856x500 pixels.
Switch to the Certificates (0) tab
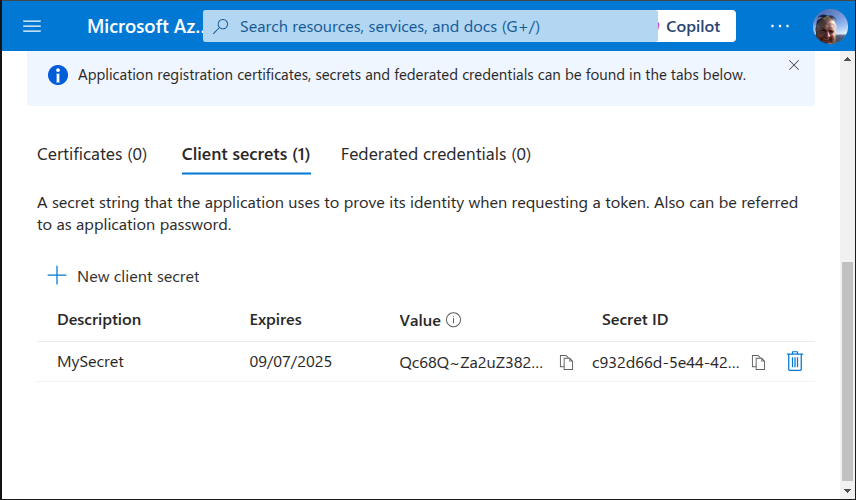pyautogui.click(x=92, y=154)
